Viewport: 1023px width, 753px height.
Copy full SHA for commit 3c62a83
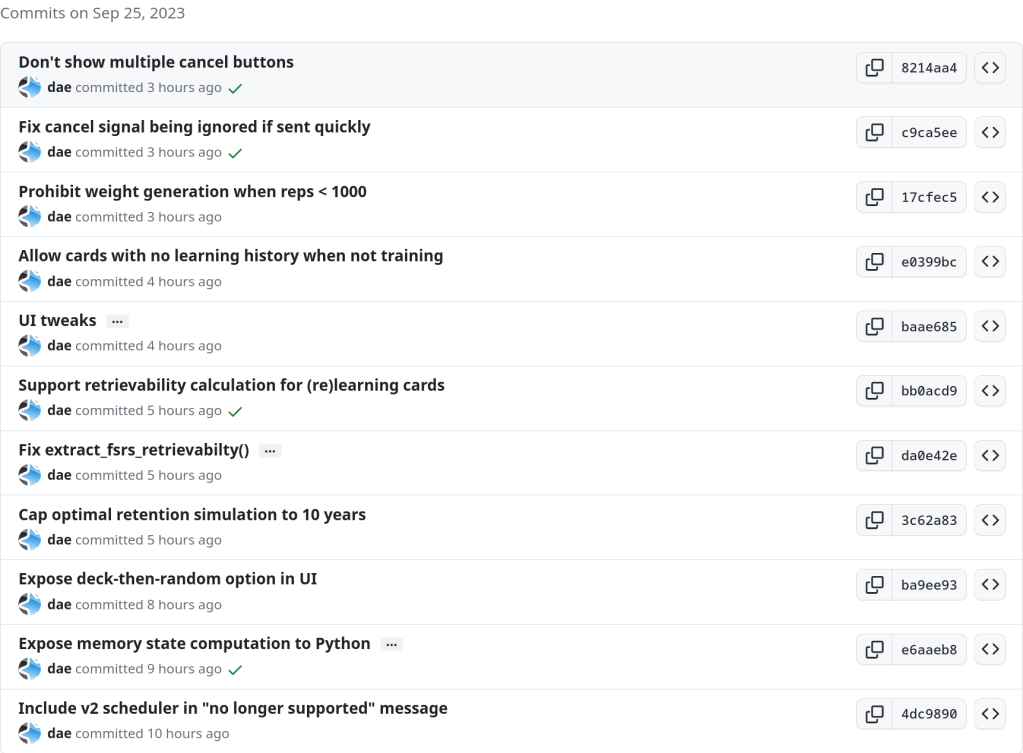coord(875,520)
